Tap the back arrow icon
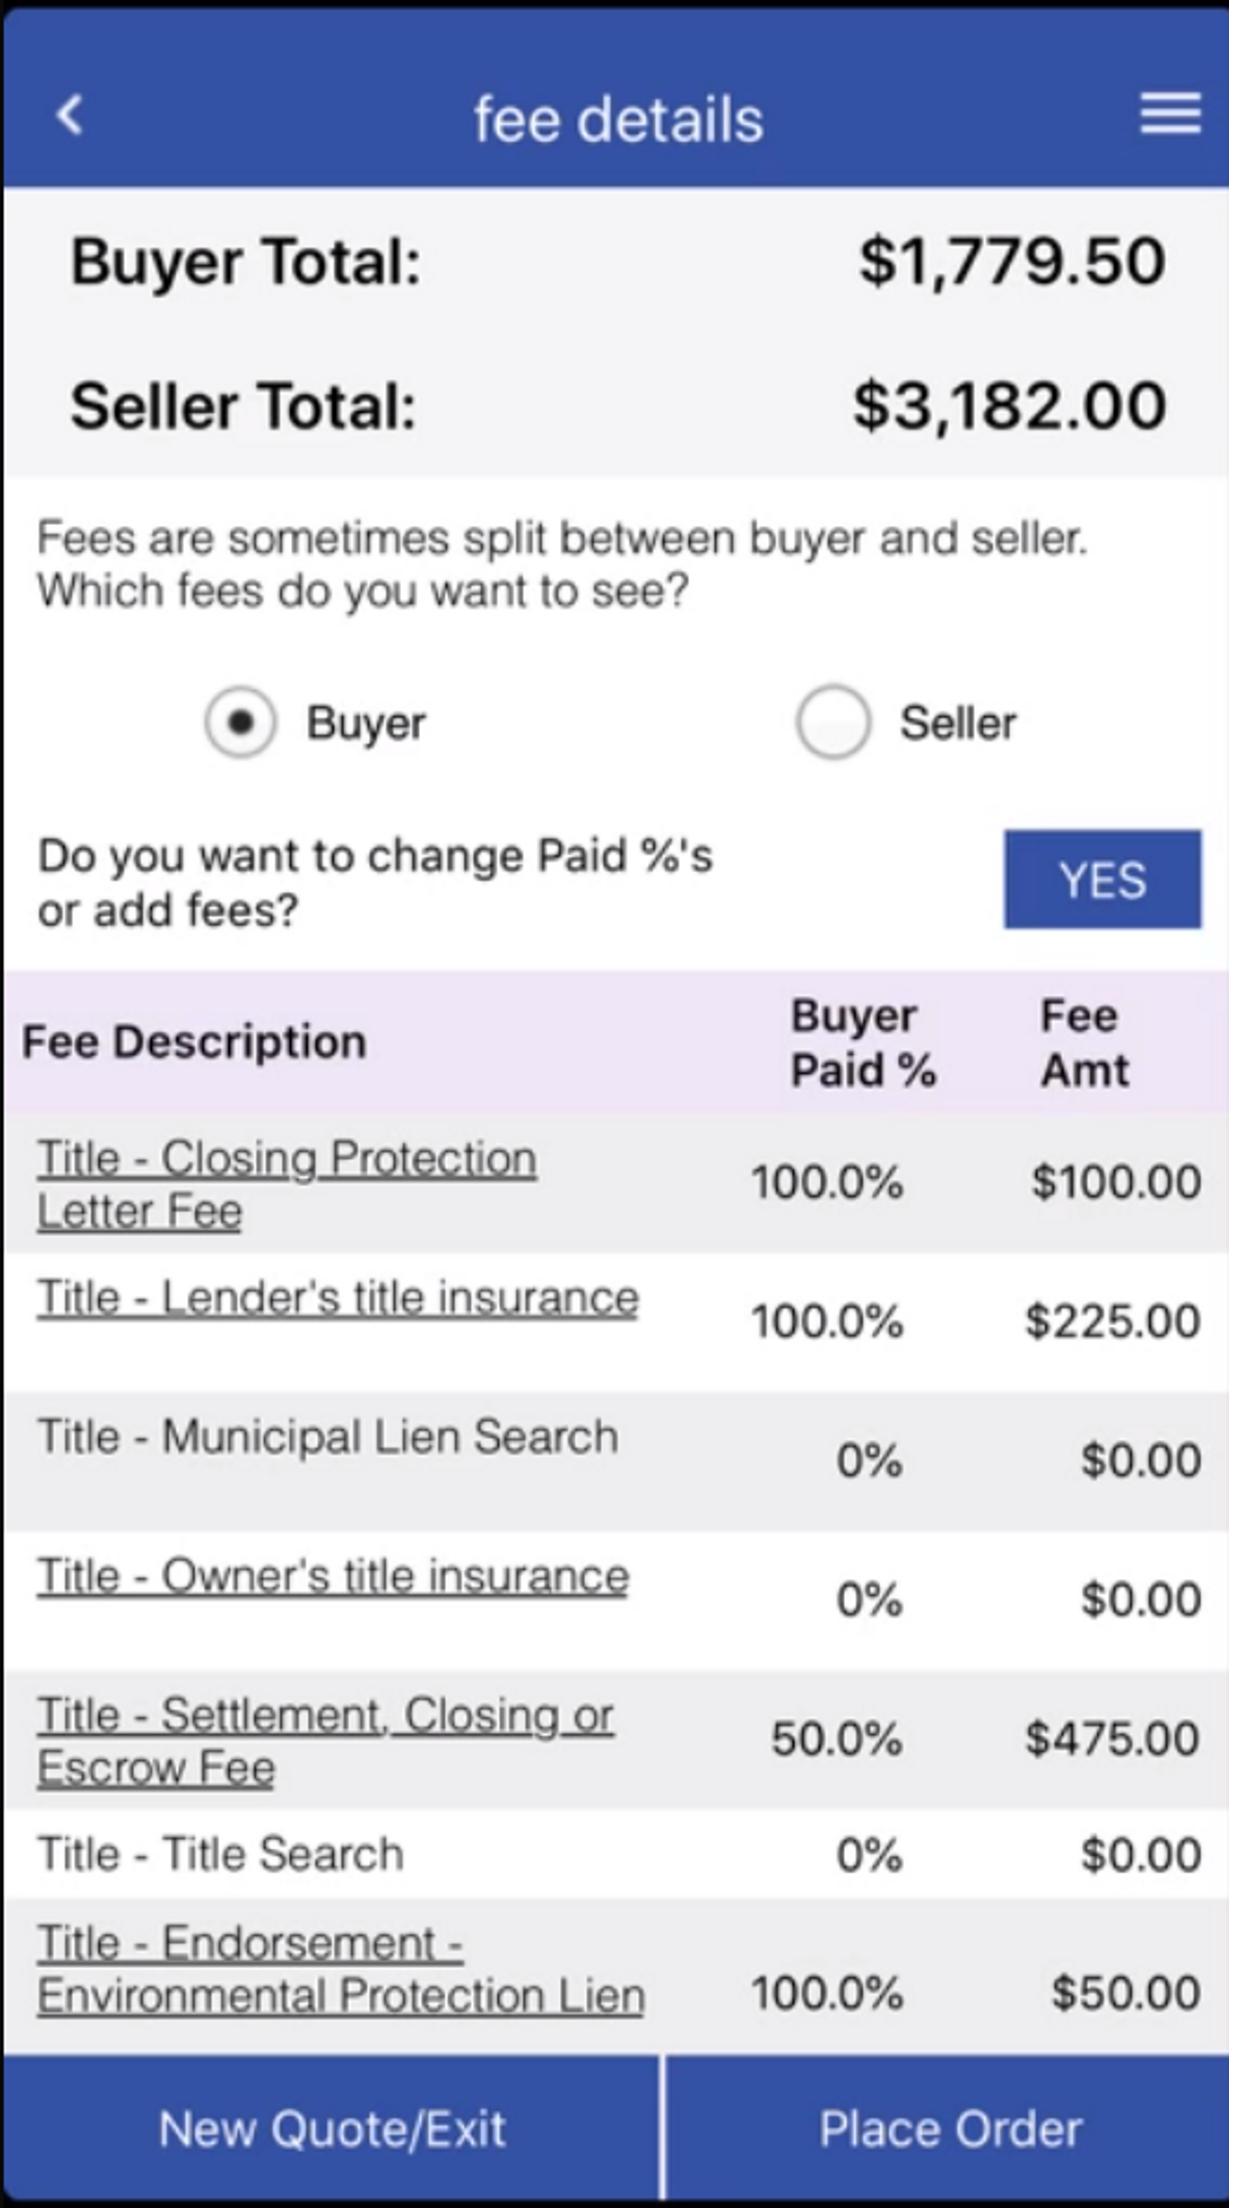This screenshot has width=1242, height=2208. (x=70, y=115)
